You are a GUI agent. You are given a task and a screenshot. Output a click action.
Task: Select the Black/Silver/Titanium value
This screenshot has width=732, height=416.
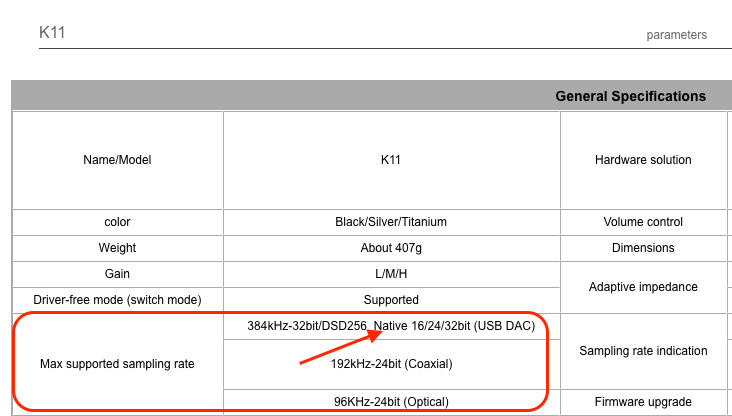[391, 222]
